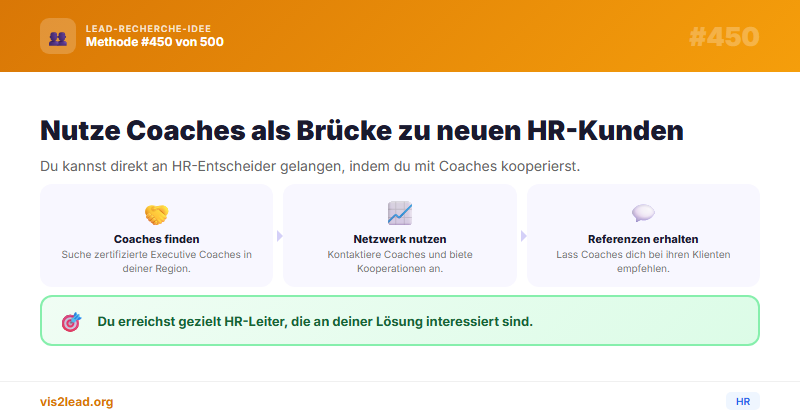
Task: Click the Referenzen erhalten title
Action: tap(643, 239)
